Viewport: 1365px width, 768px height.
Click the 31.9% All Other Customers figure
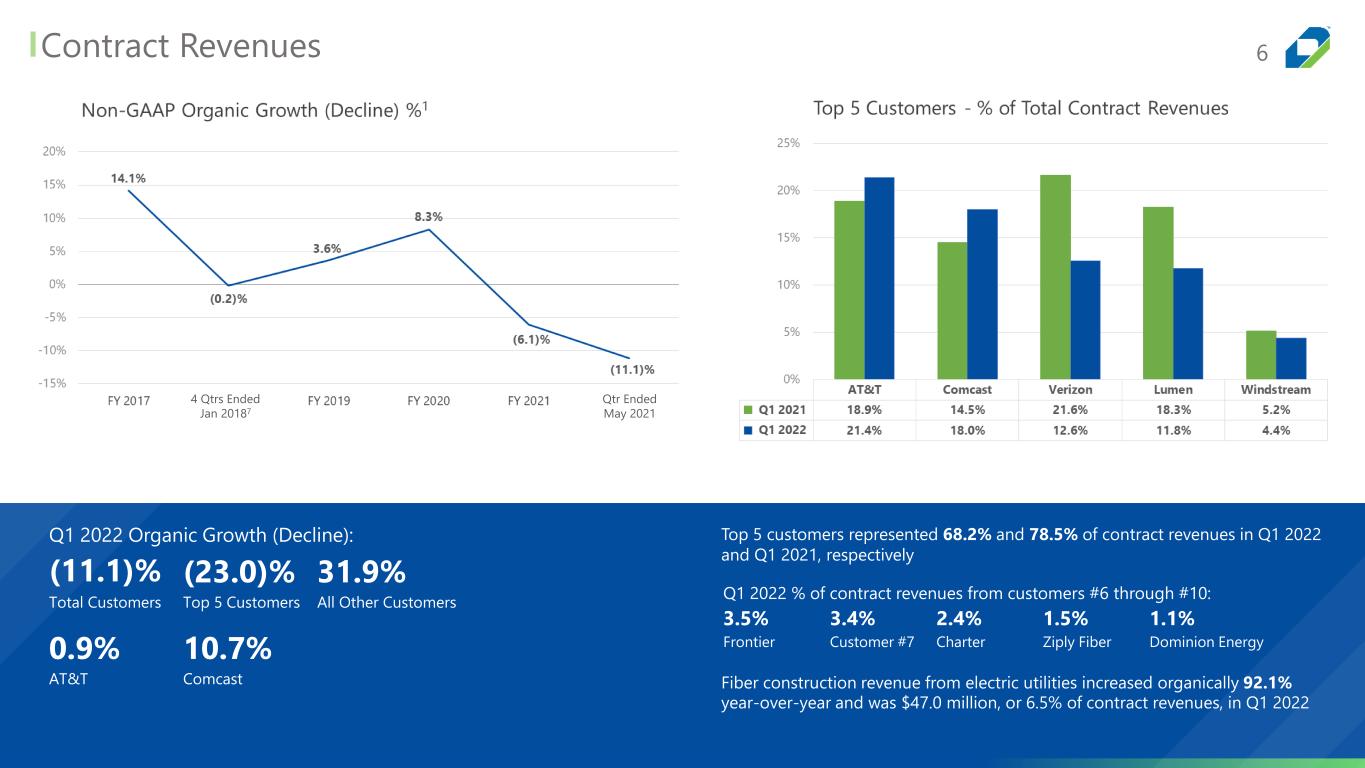(x=362, y=572)
